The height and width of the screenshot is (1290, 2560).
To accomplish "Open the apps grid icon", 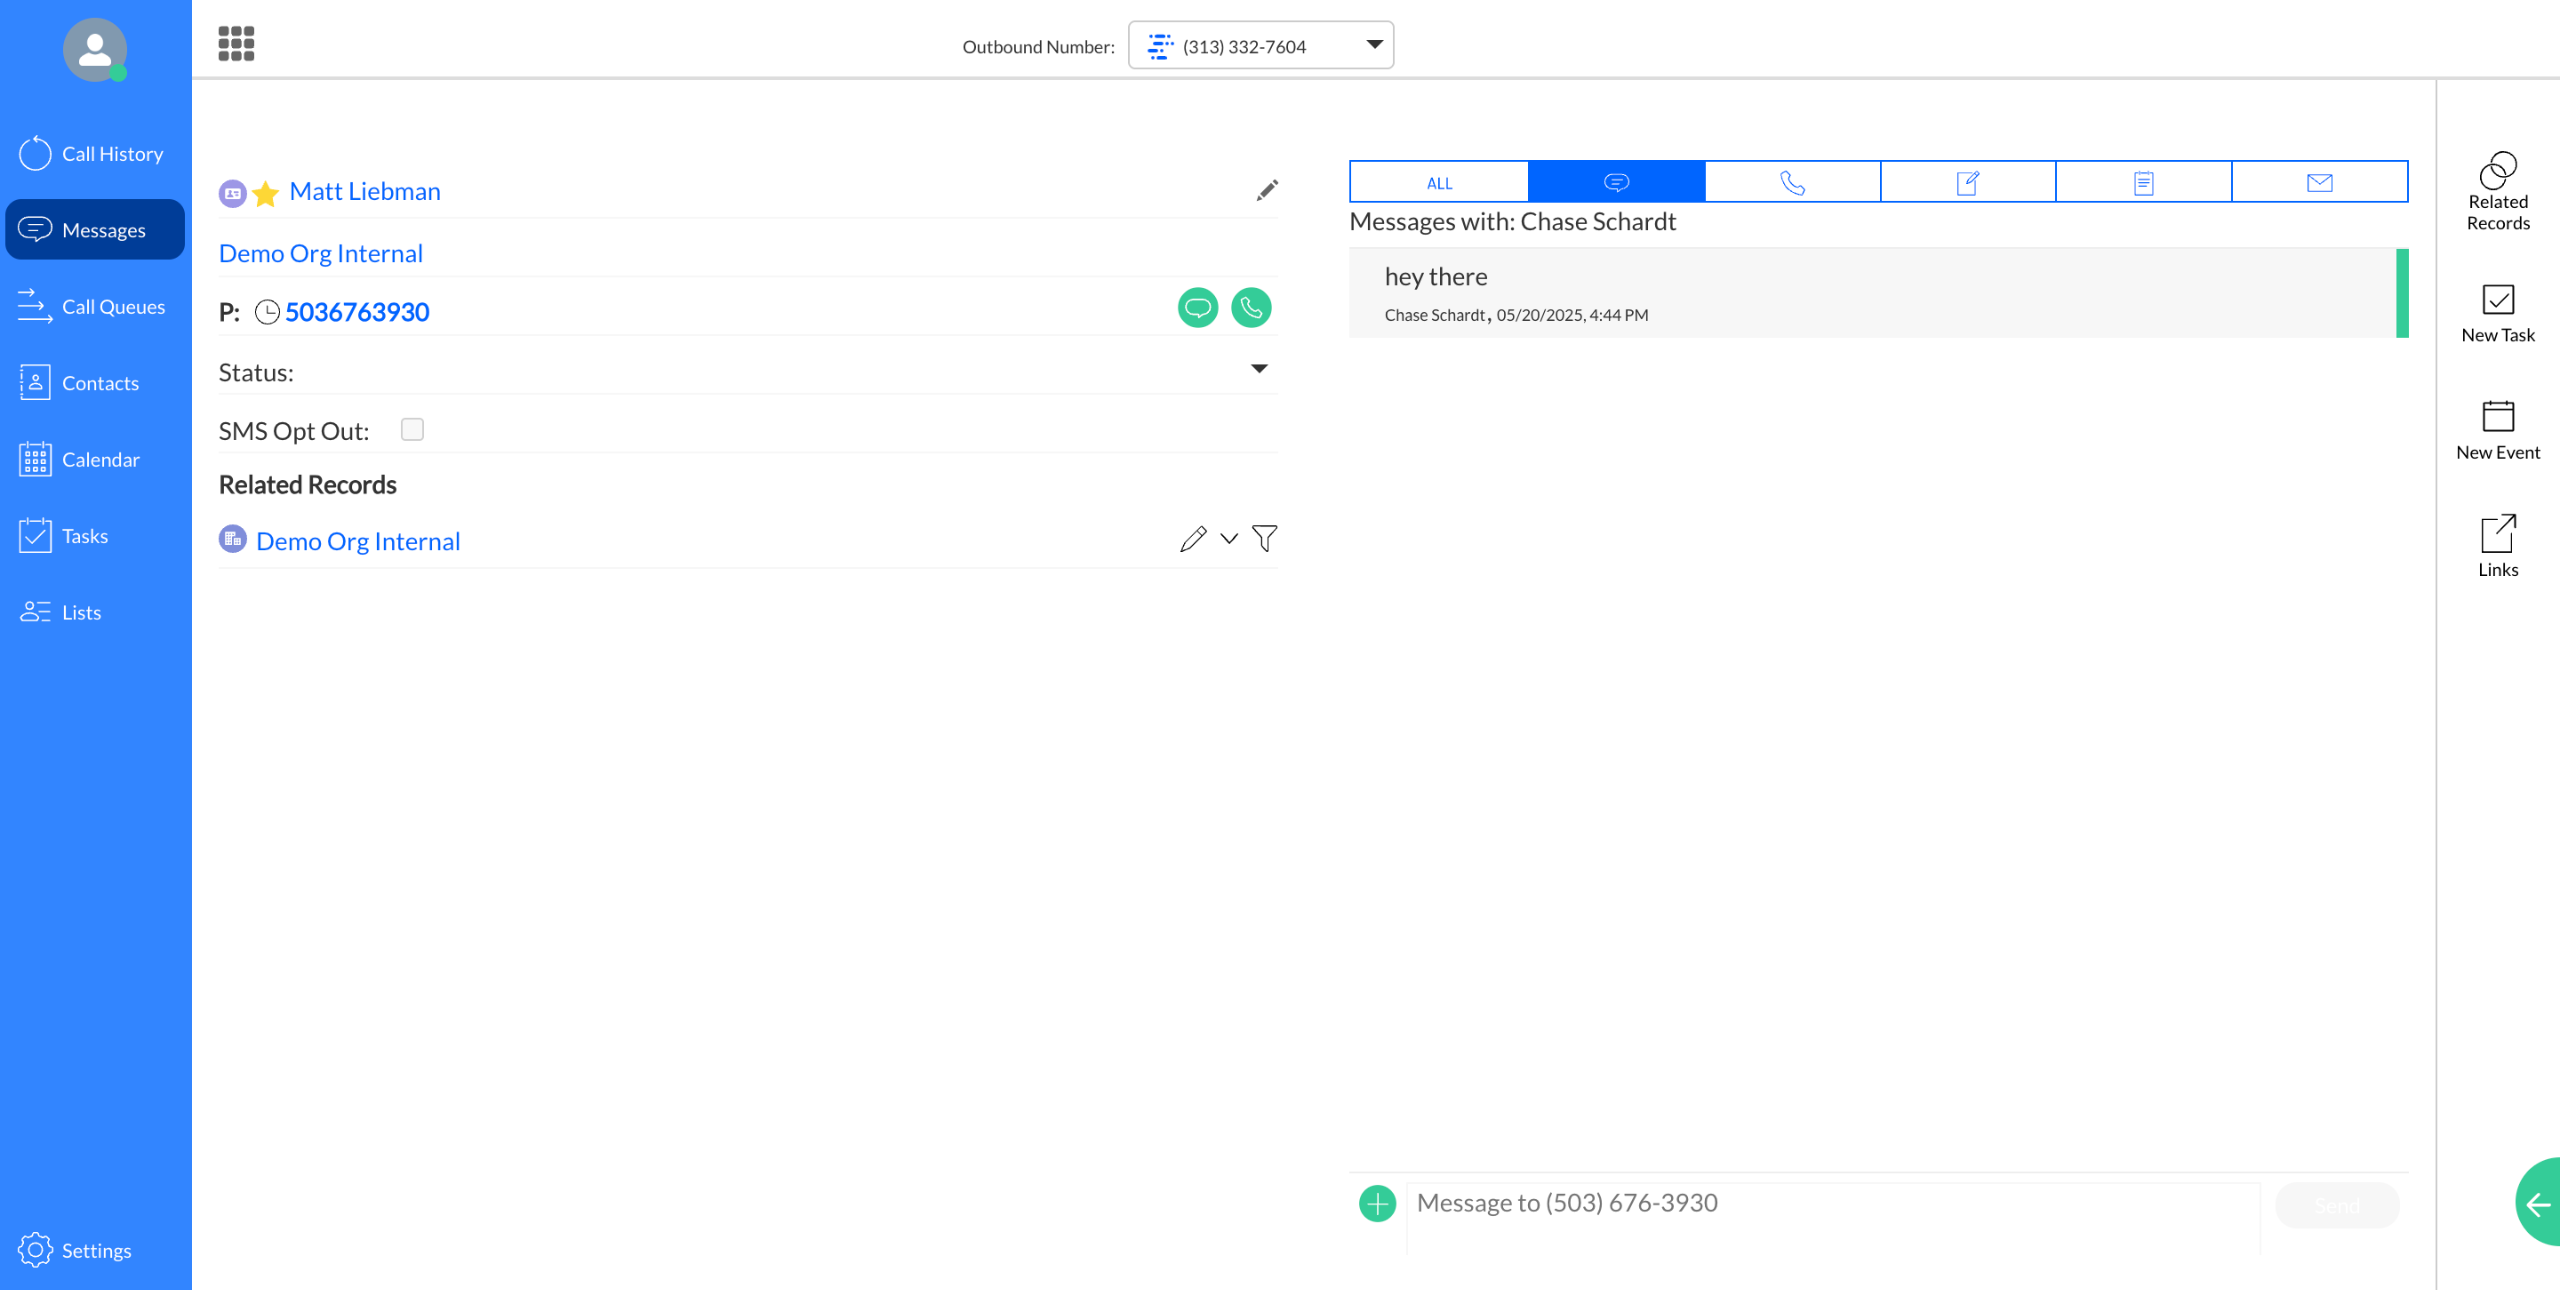I will pos(236,44).
